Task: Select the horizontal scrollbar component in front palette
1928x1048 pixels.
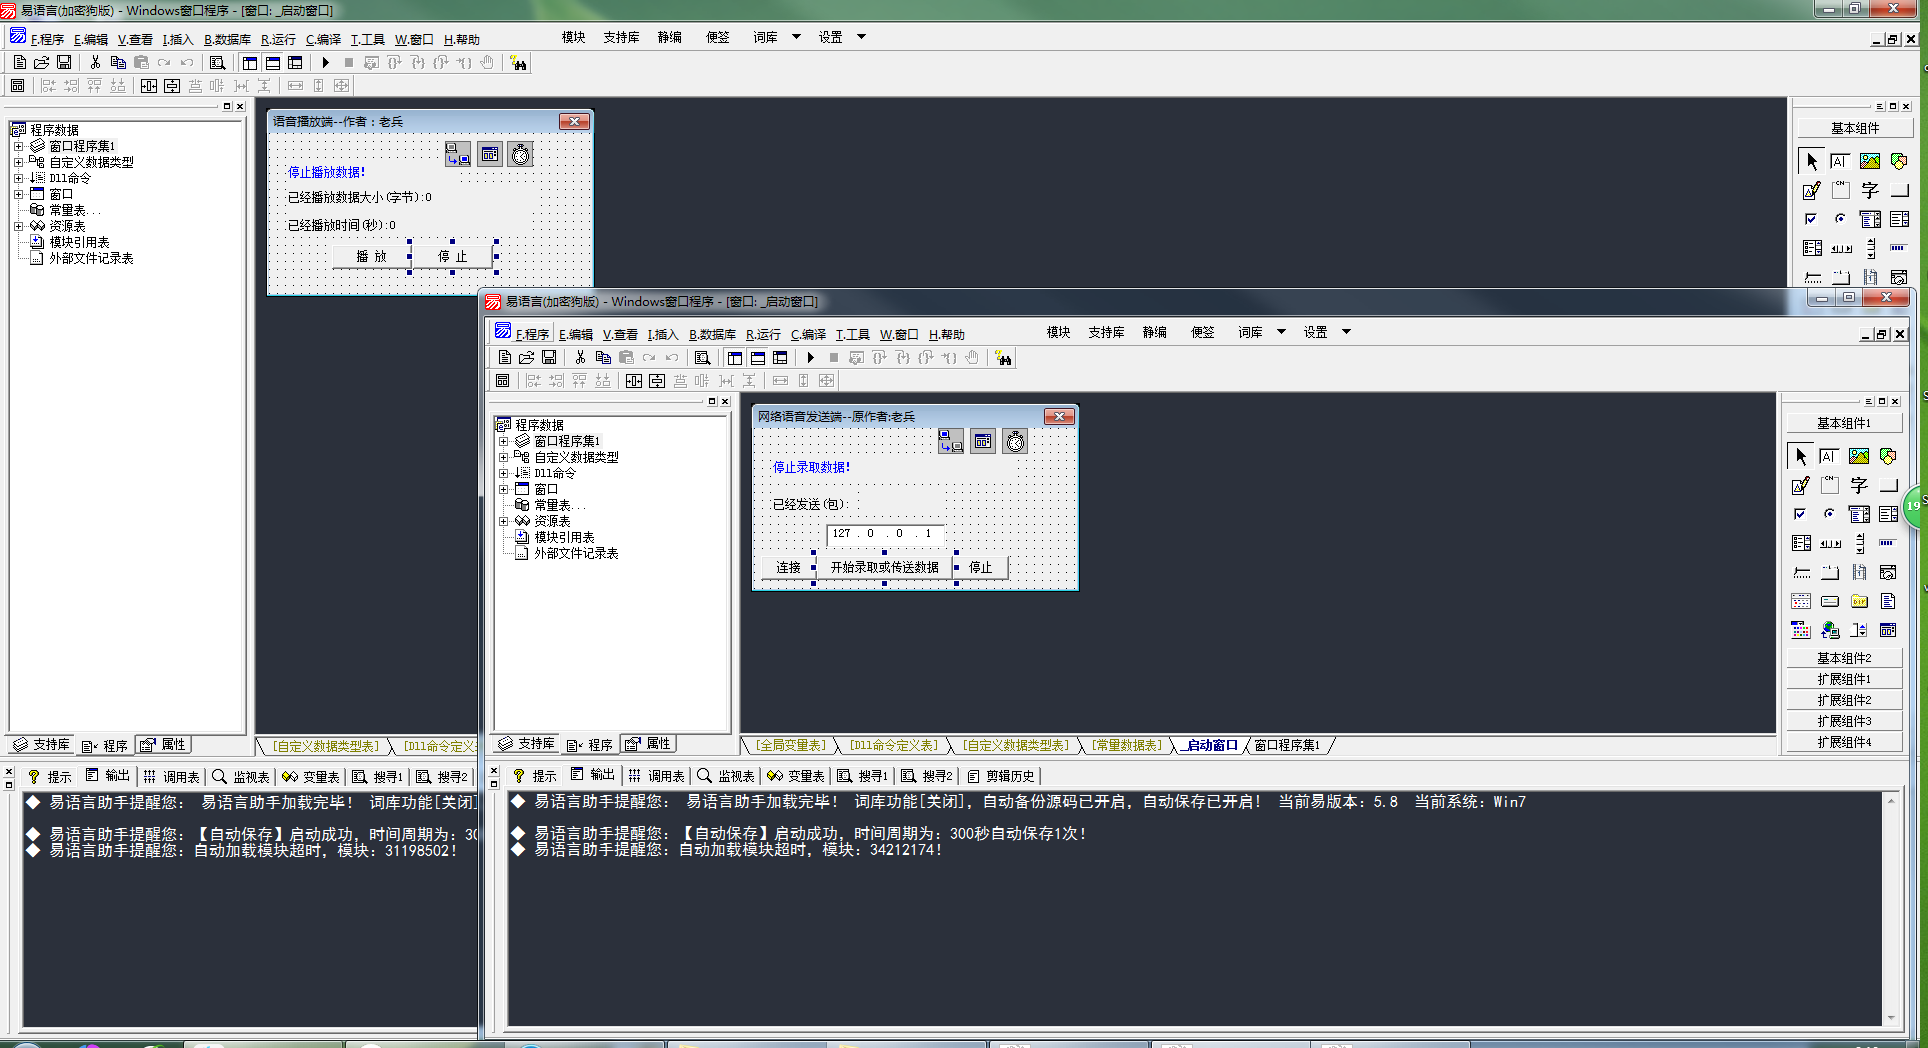Action: tap(1830, 544)
